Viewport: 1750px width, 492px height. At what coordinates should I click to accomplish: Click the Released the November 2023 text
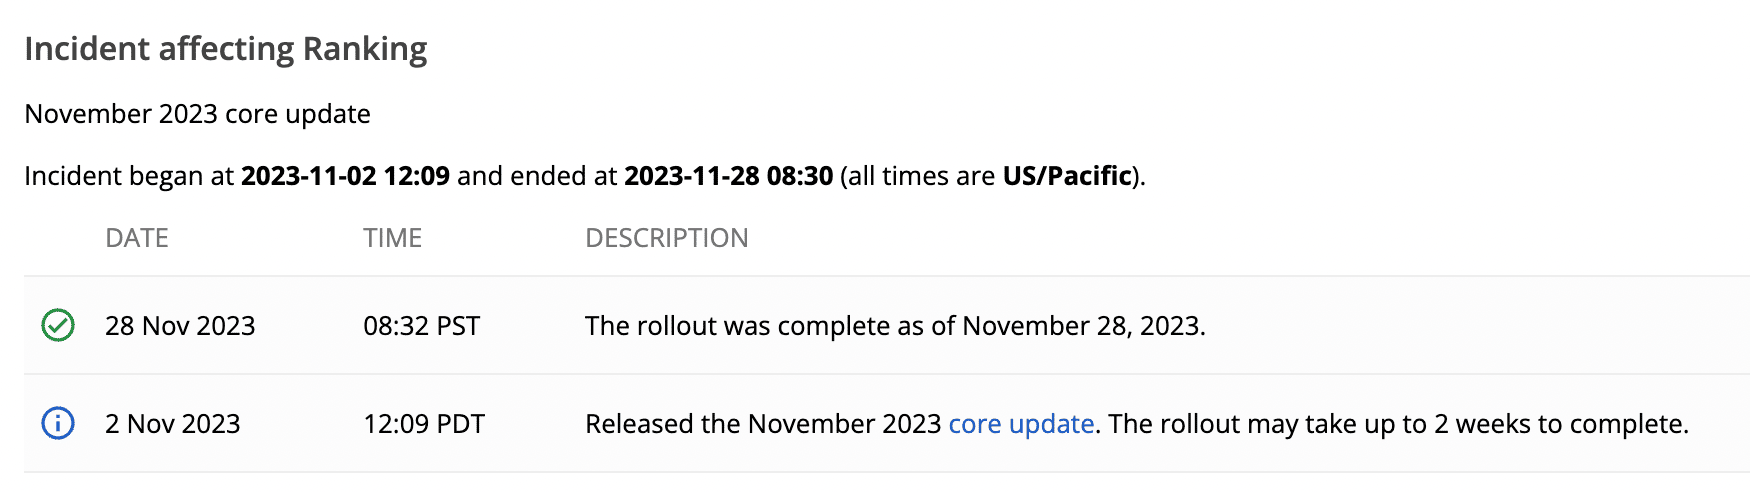[x=763, y=424]
